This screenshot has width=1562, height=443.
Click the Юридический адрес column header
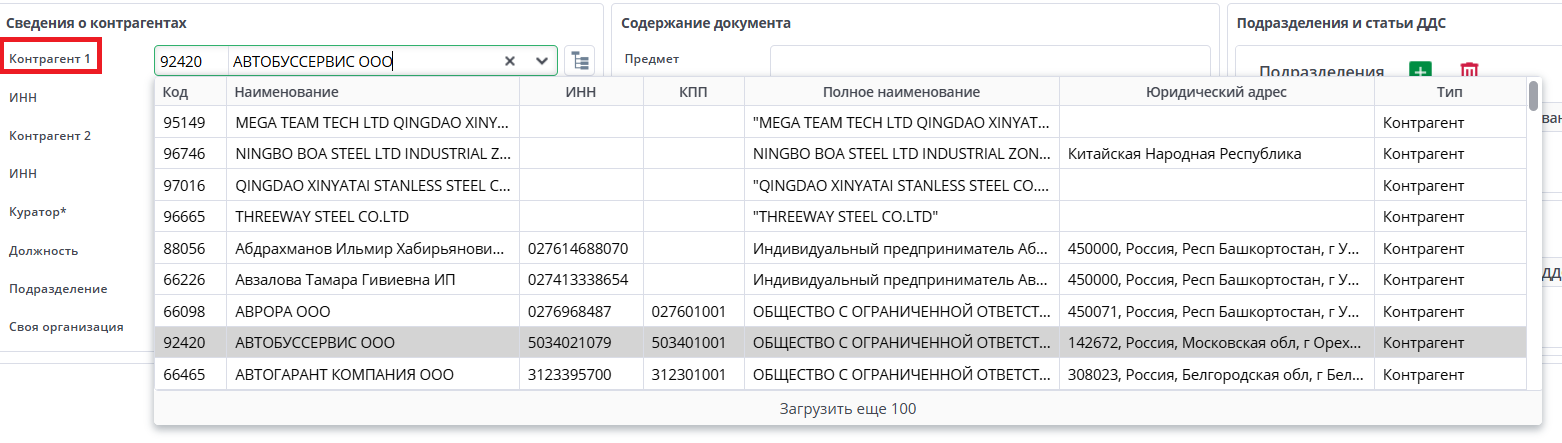point(1216,92)
